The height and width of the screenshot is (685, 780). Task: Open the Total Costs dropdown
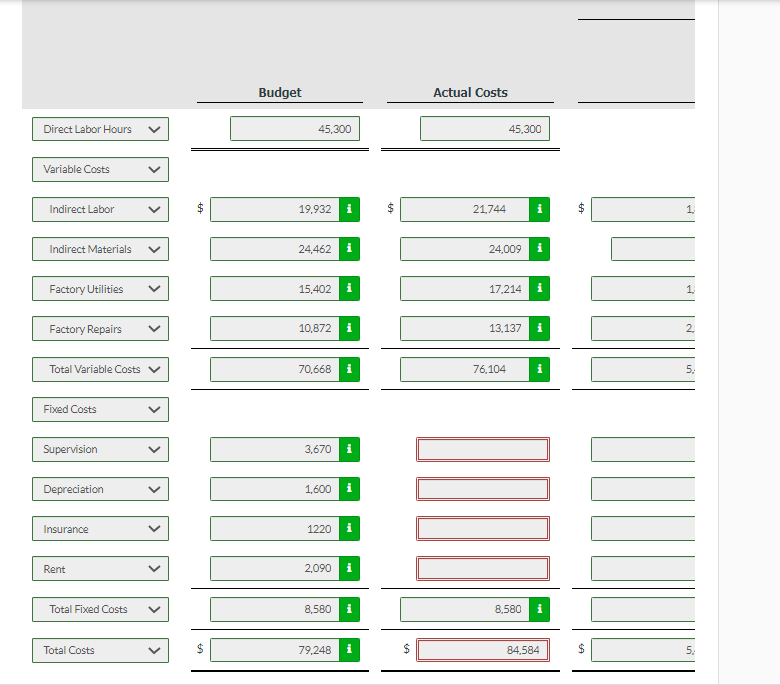[x=100, y=650]
